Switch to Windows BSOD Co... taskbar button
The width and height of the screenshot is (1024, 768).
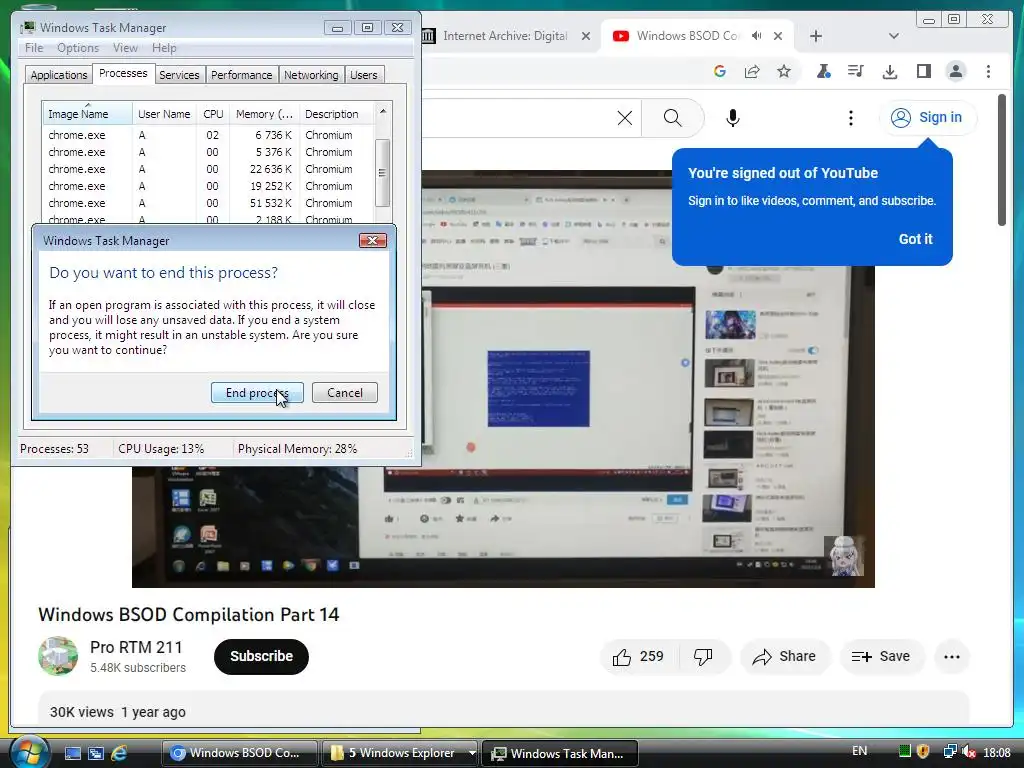(240, 753)
